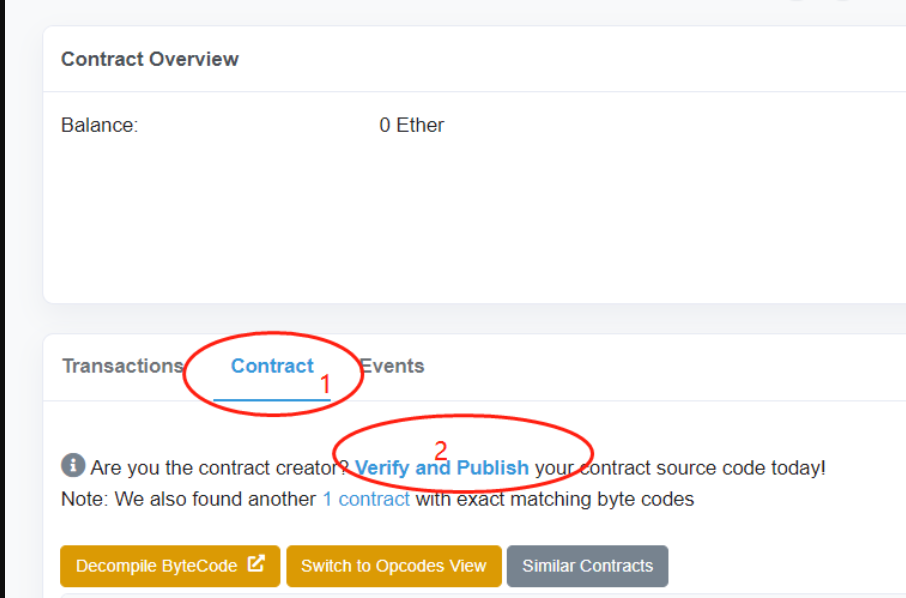Click the 'your contract source code today!' text
Screen dimensions: 906x598
coord(680,467)
